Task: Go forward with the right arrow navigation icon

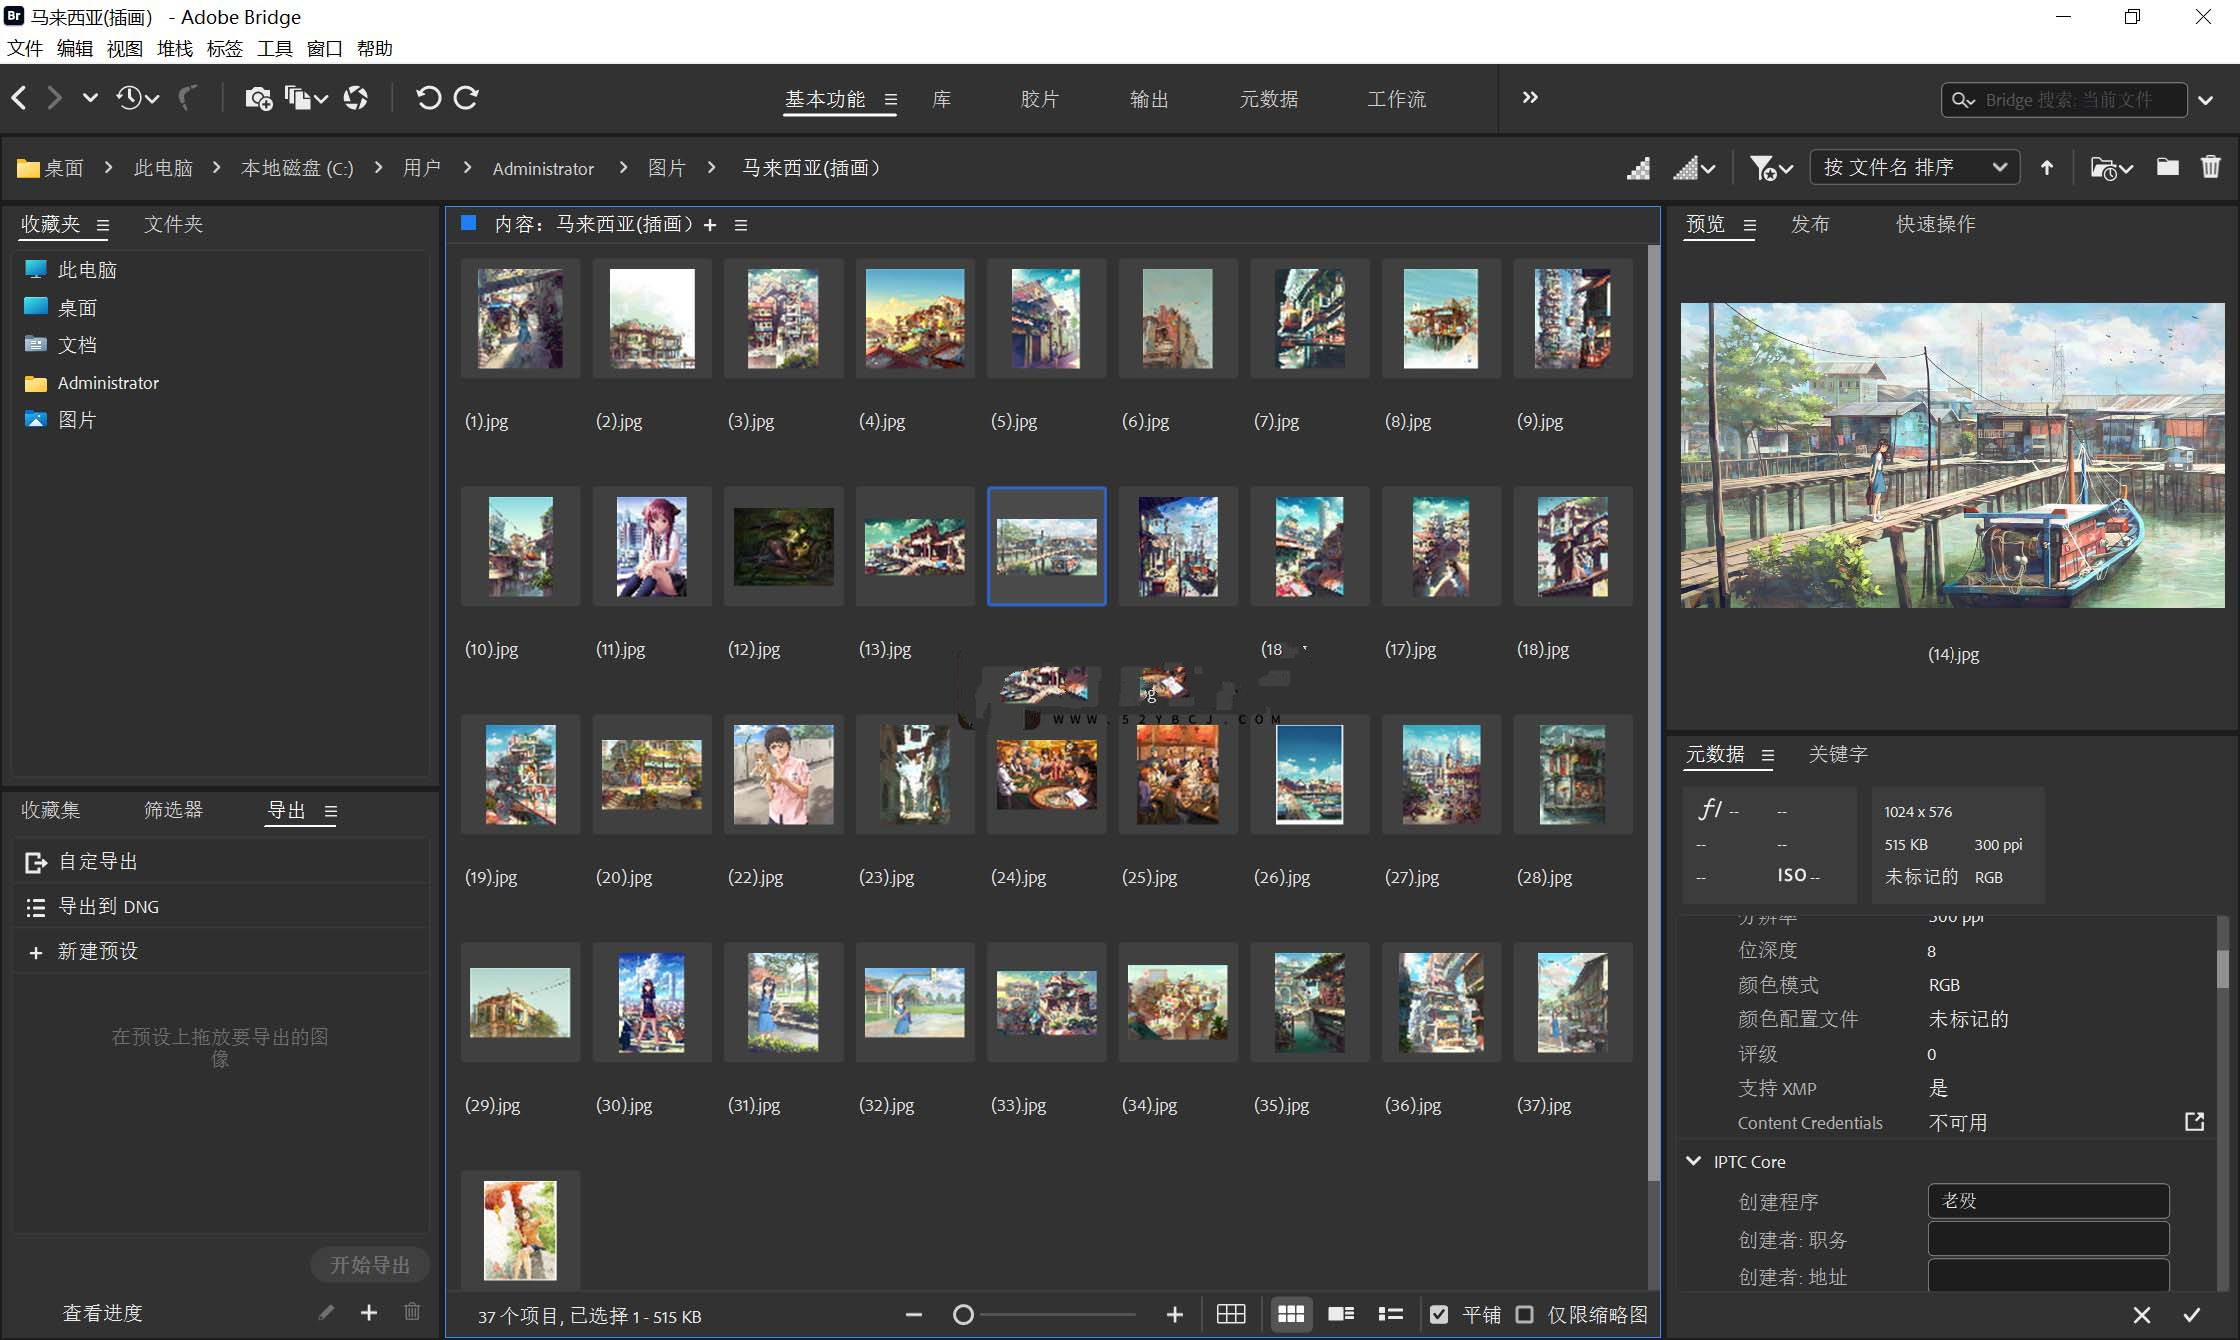Action: [x=54, y=98]
